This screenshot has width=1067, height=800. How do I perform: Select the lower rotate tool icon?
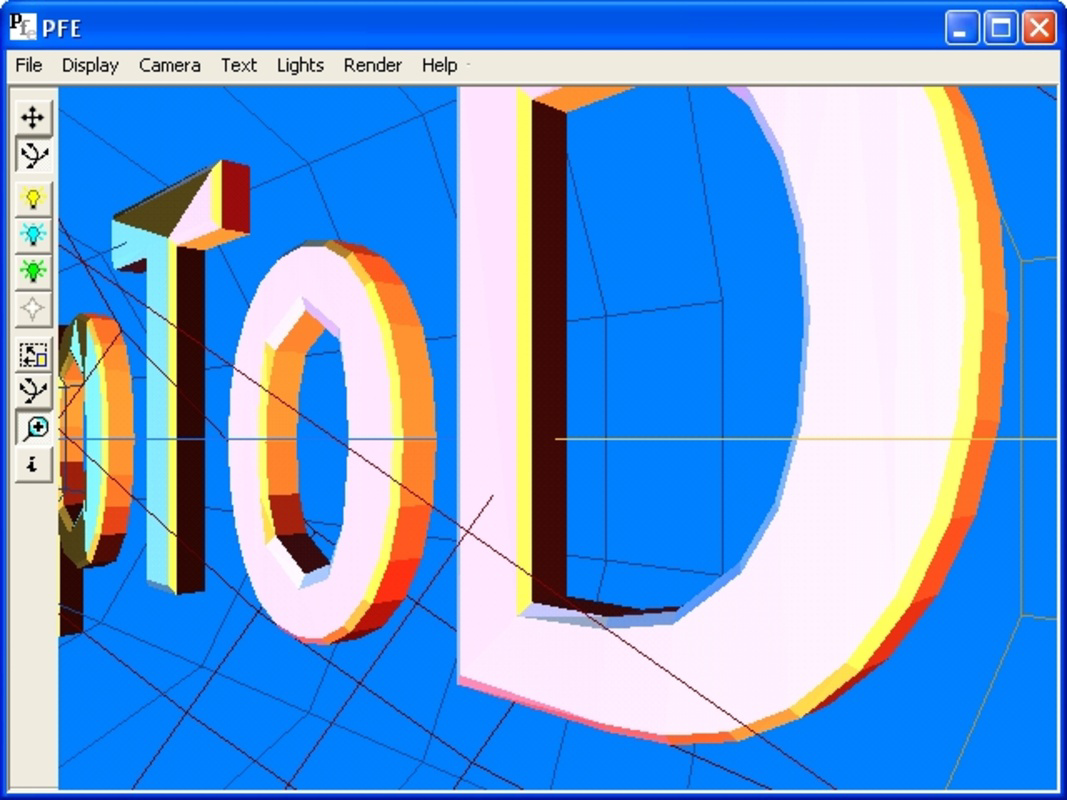point(33,389)
